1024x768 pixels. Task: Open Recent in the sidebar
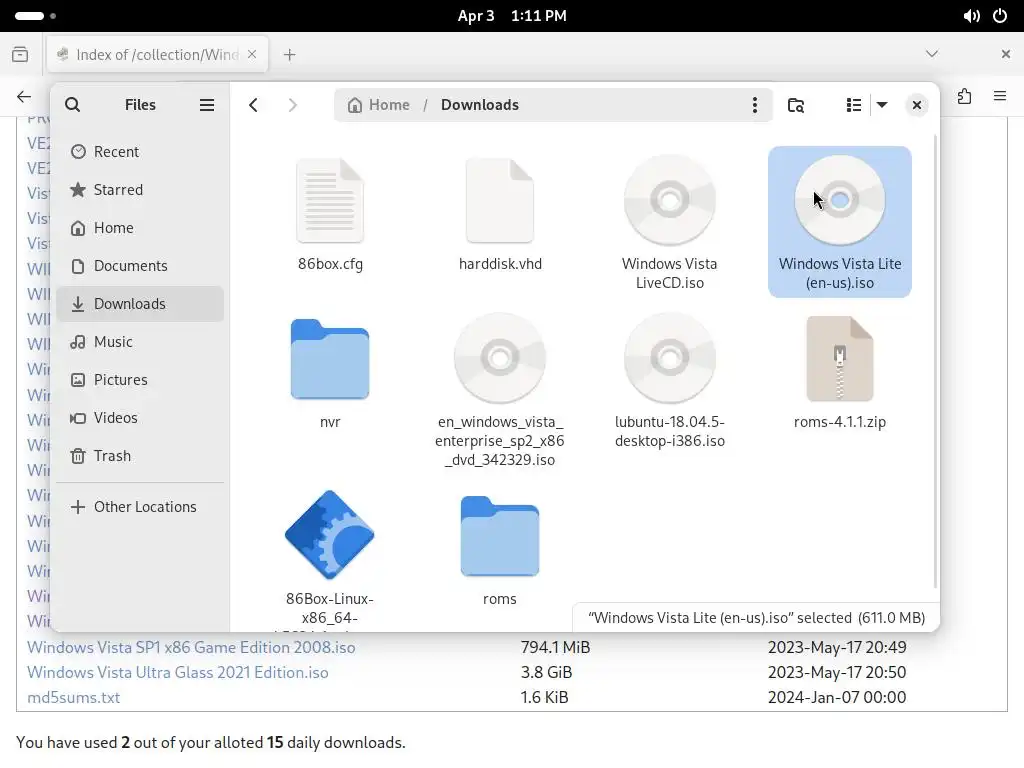point(140,152)
